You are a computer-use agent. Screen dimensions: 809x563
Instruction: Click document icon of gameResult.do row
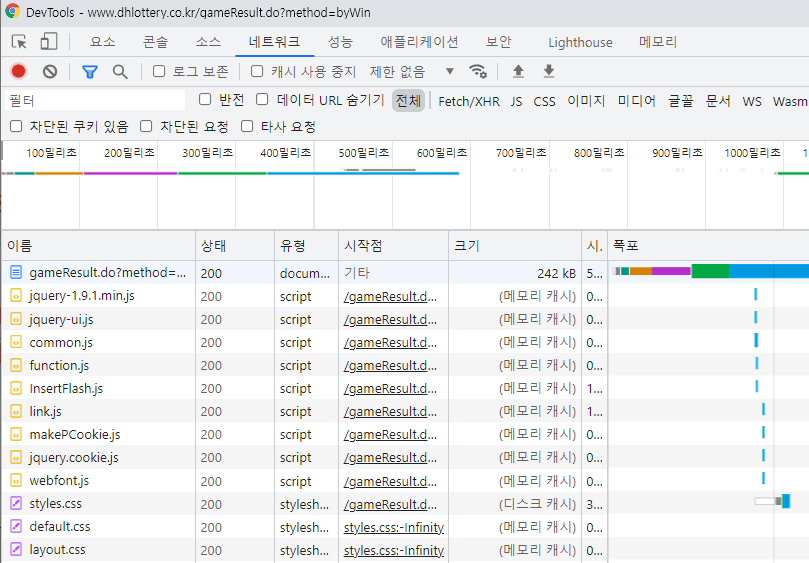coord(16,272)
